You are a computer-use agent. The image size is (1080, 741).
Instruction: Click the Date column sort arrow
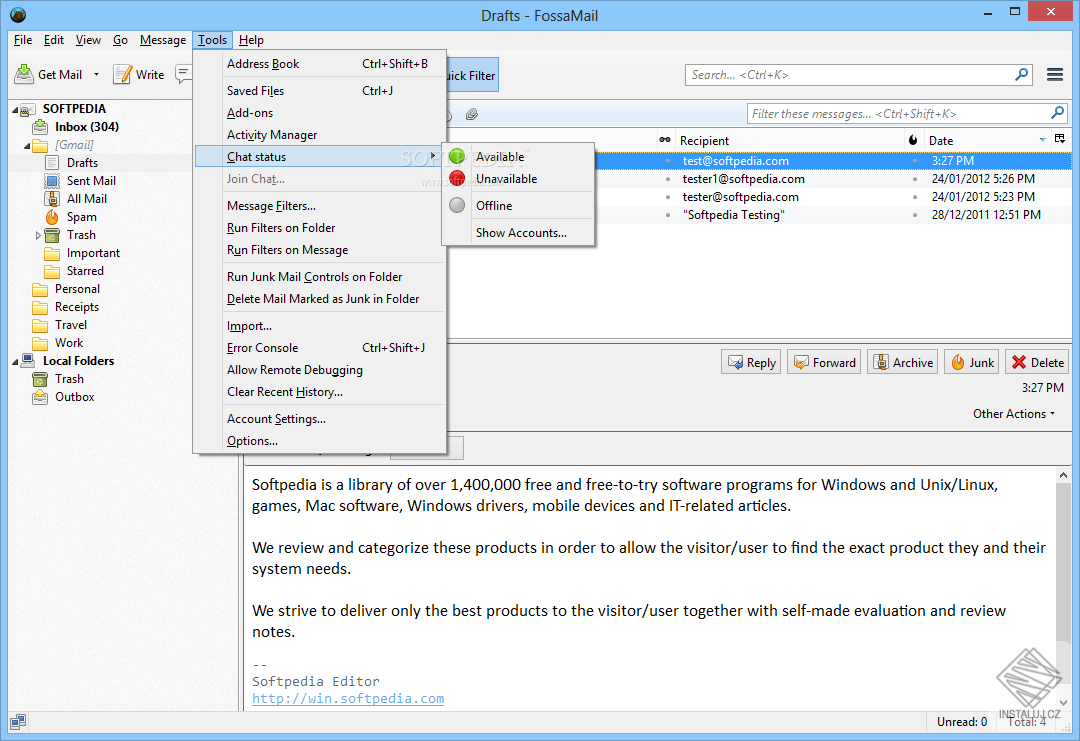[x=1042, y=140]
